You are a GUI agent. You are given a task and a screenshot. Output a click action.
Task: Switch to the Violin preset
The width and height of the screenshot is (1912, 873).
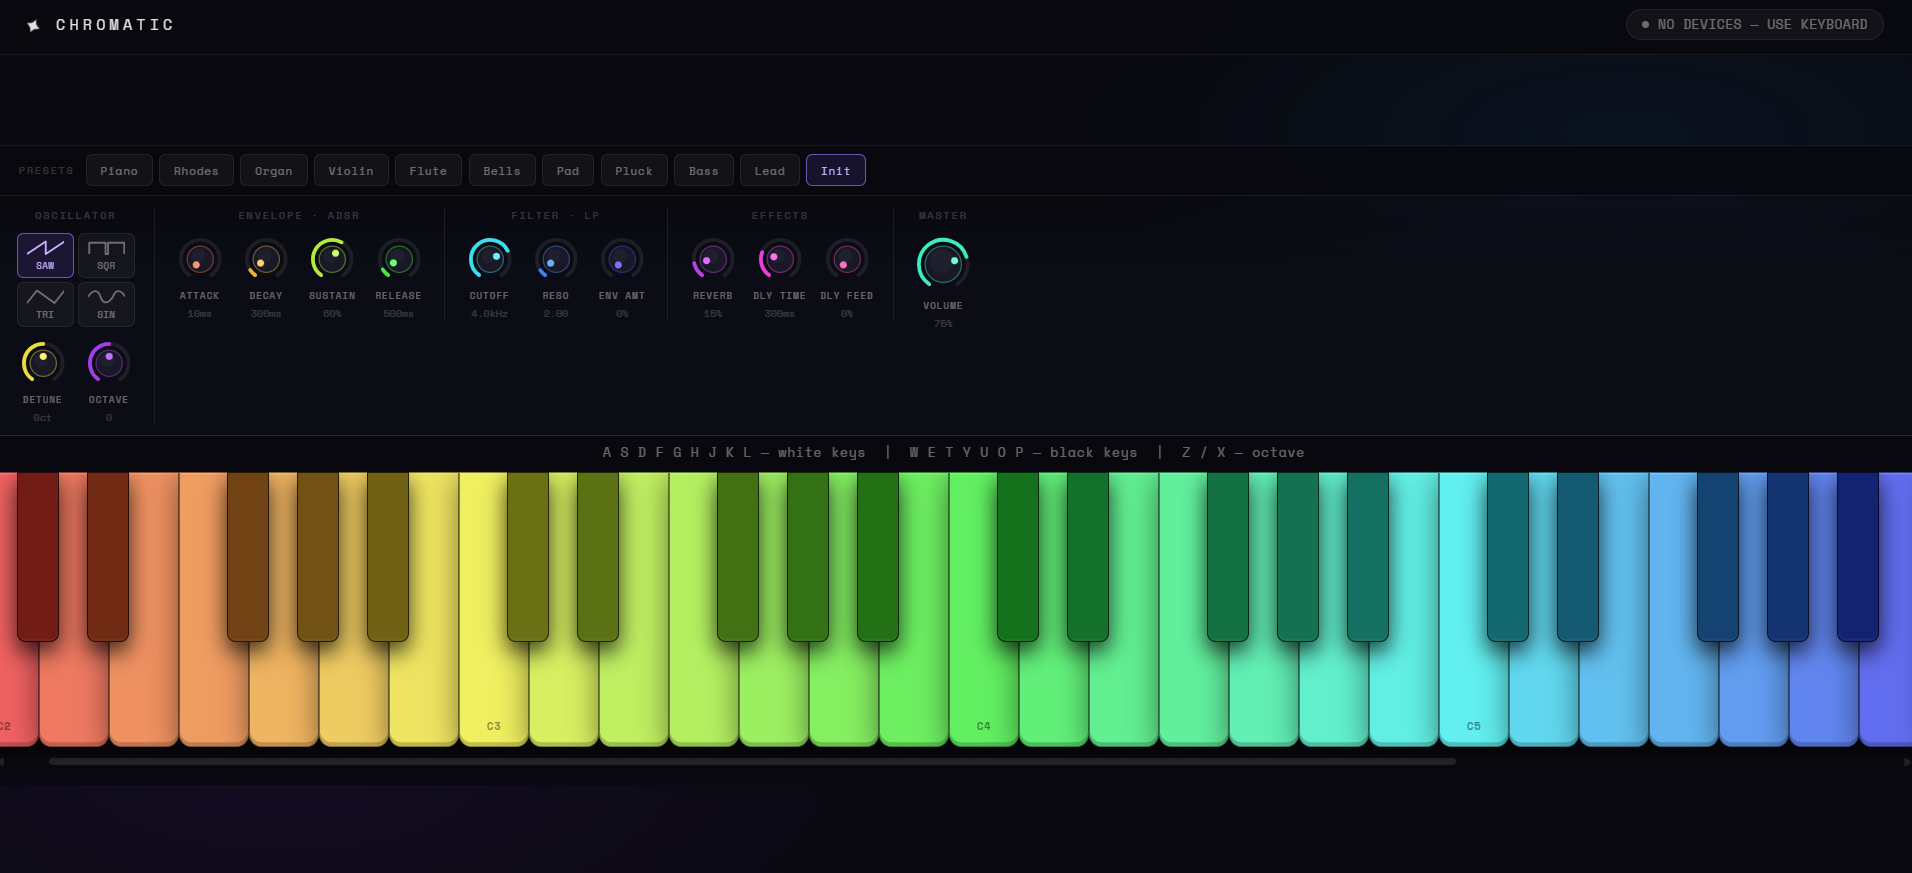[x=351, y=171]
